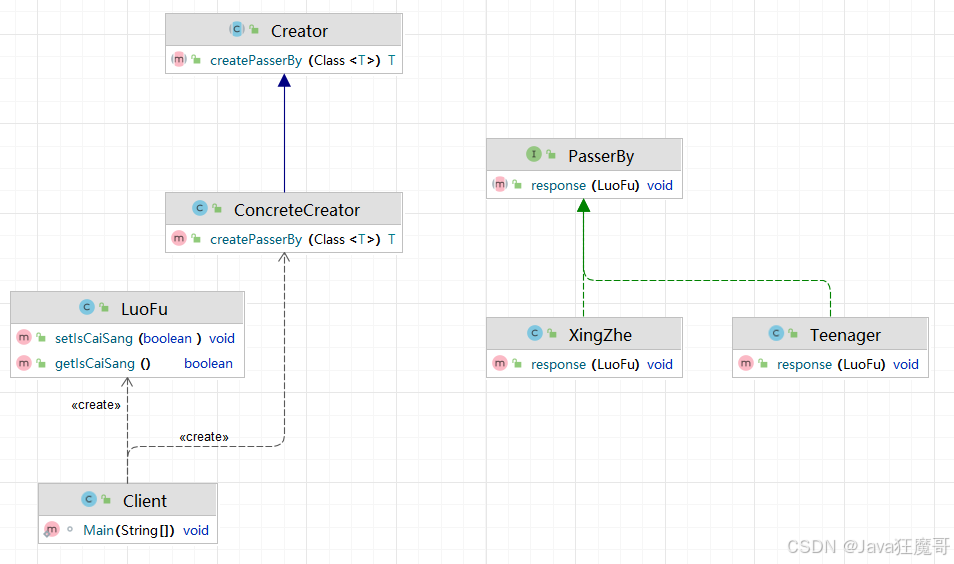Click the abstract method icon of Creator's createPasserBy
The height and width of the screenshot is (564, 954).
(179, 60)
